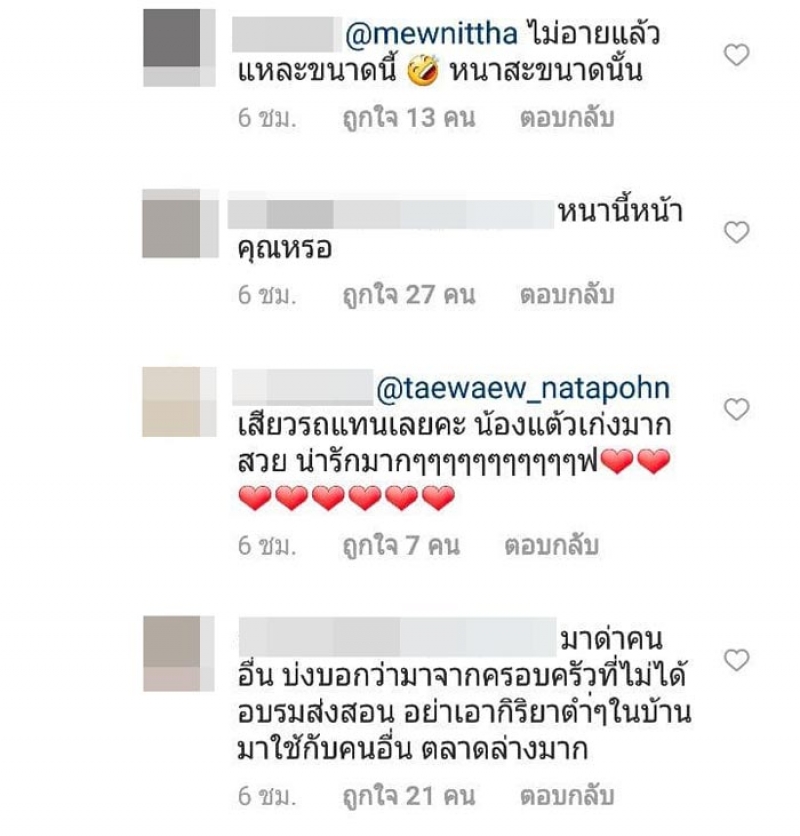Open fourth commenter's blurred avatar
Viewport: 800px width, 836px height.
(179, 654)
